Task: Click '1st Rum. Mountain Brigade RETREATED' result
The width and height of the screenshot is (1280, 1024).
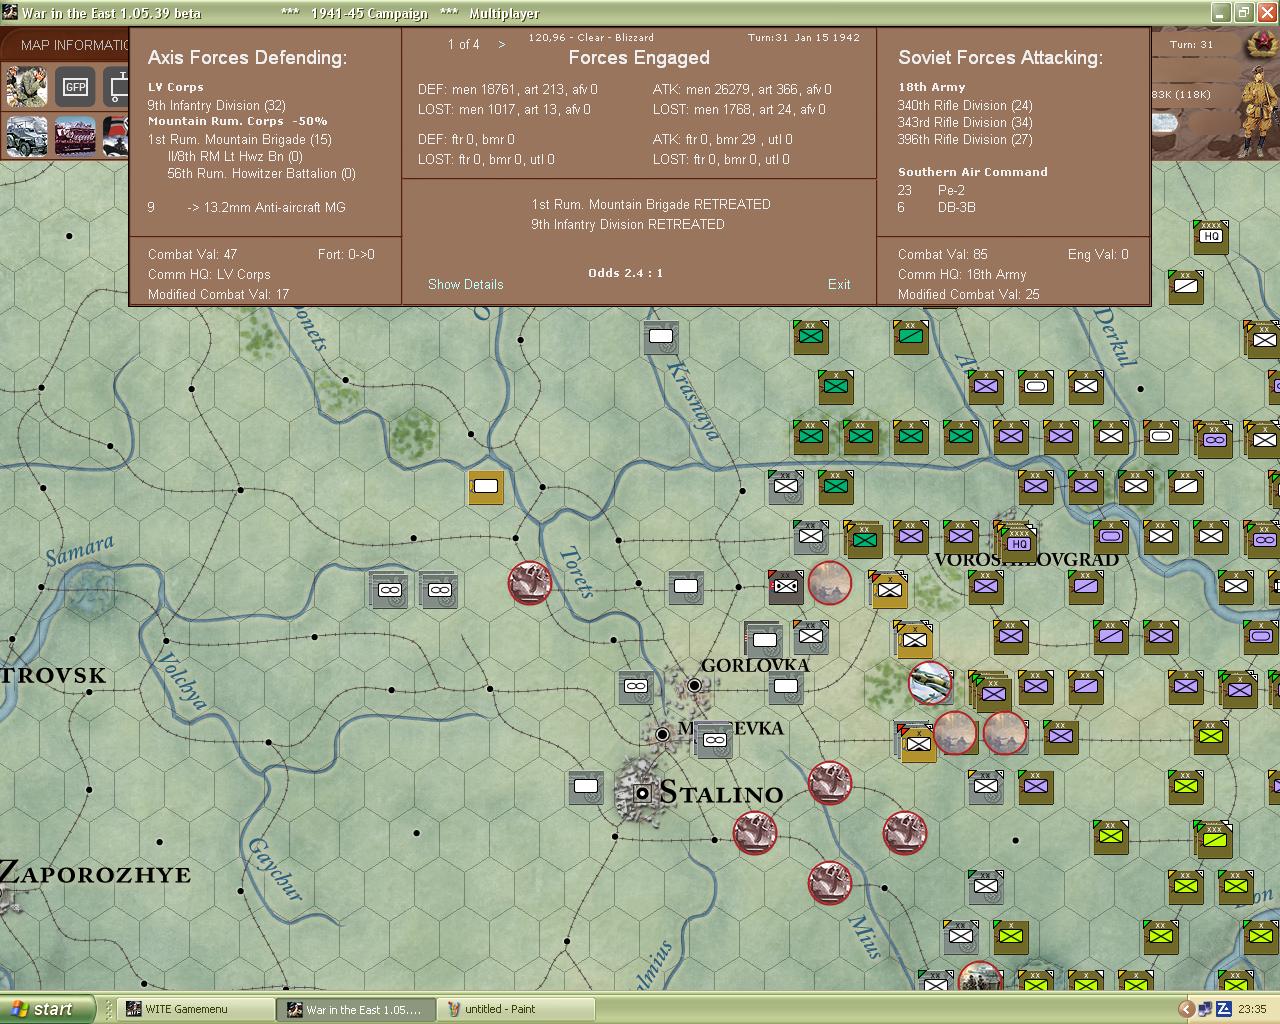Action: (x=651, y=204)
